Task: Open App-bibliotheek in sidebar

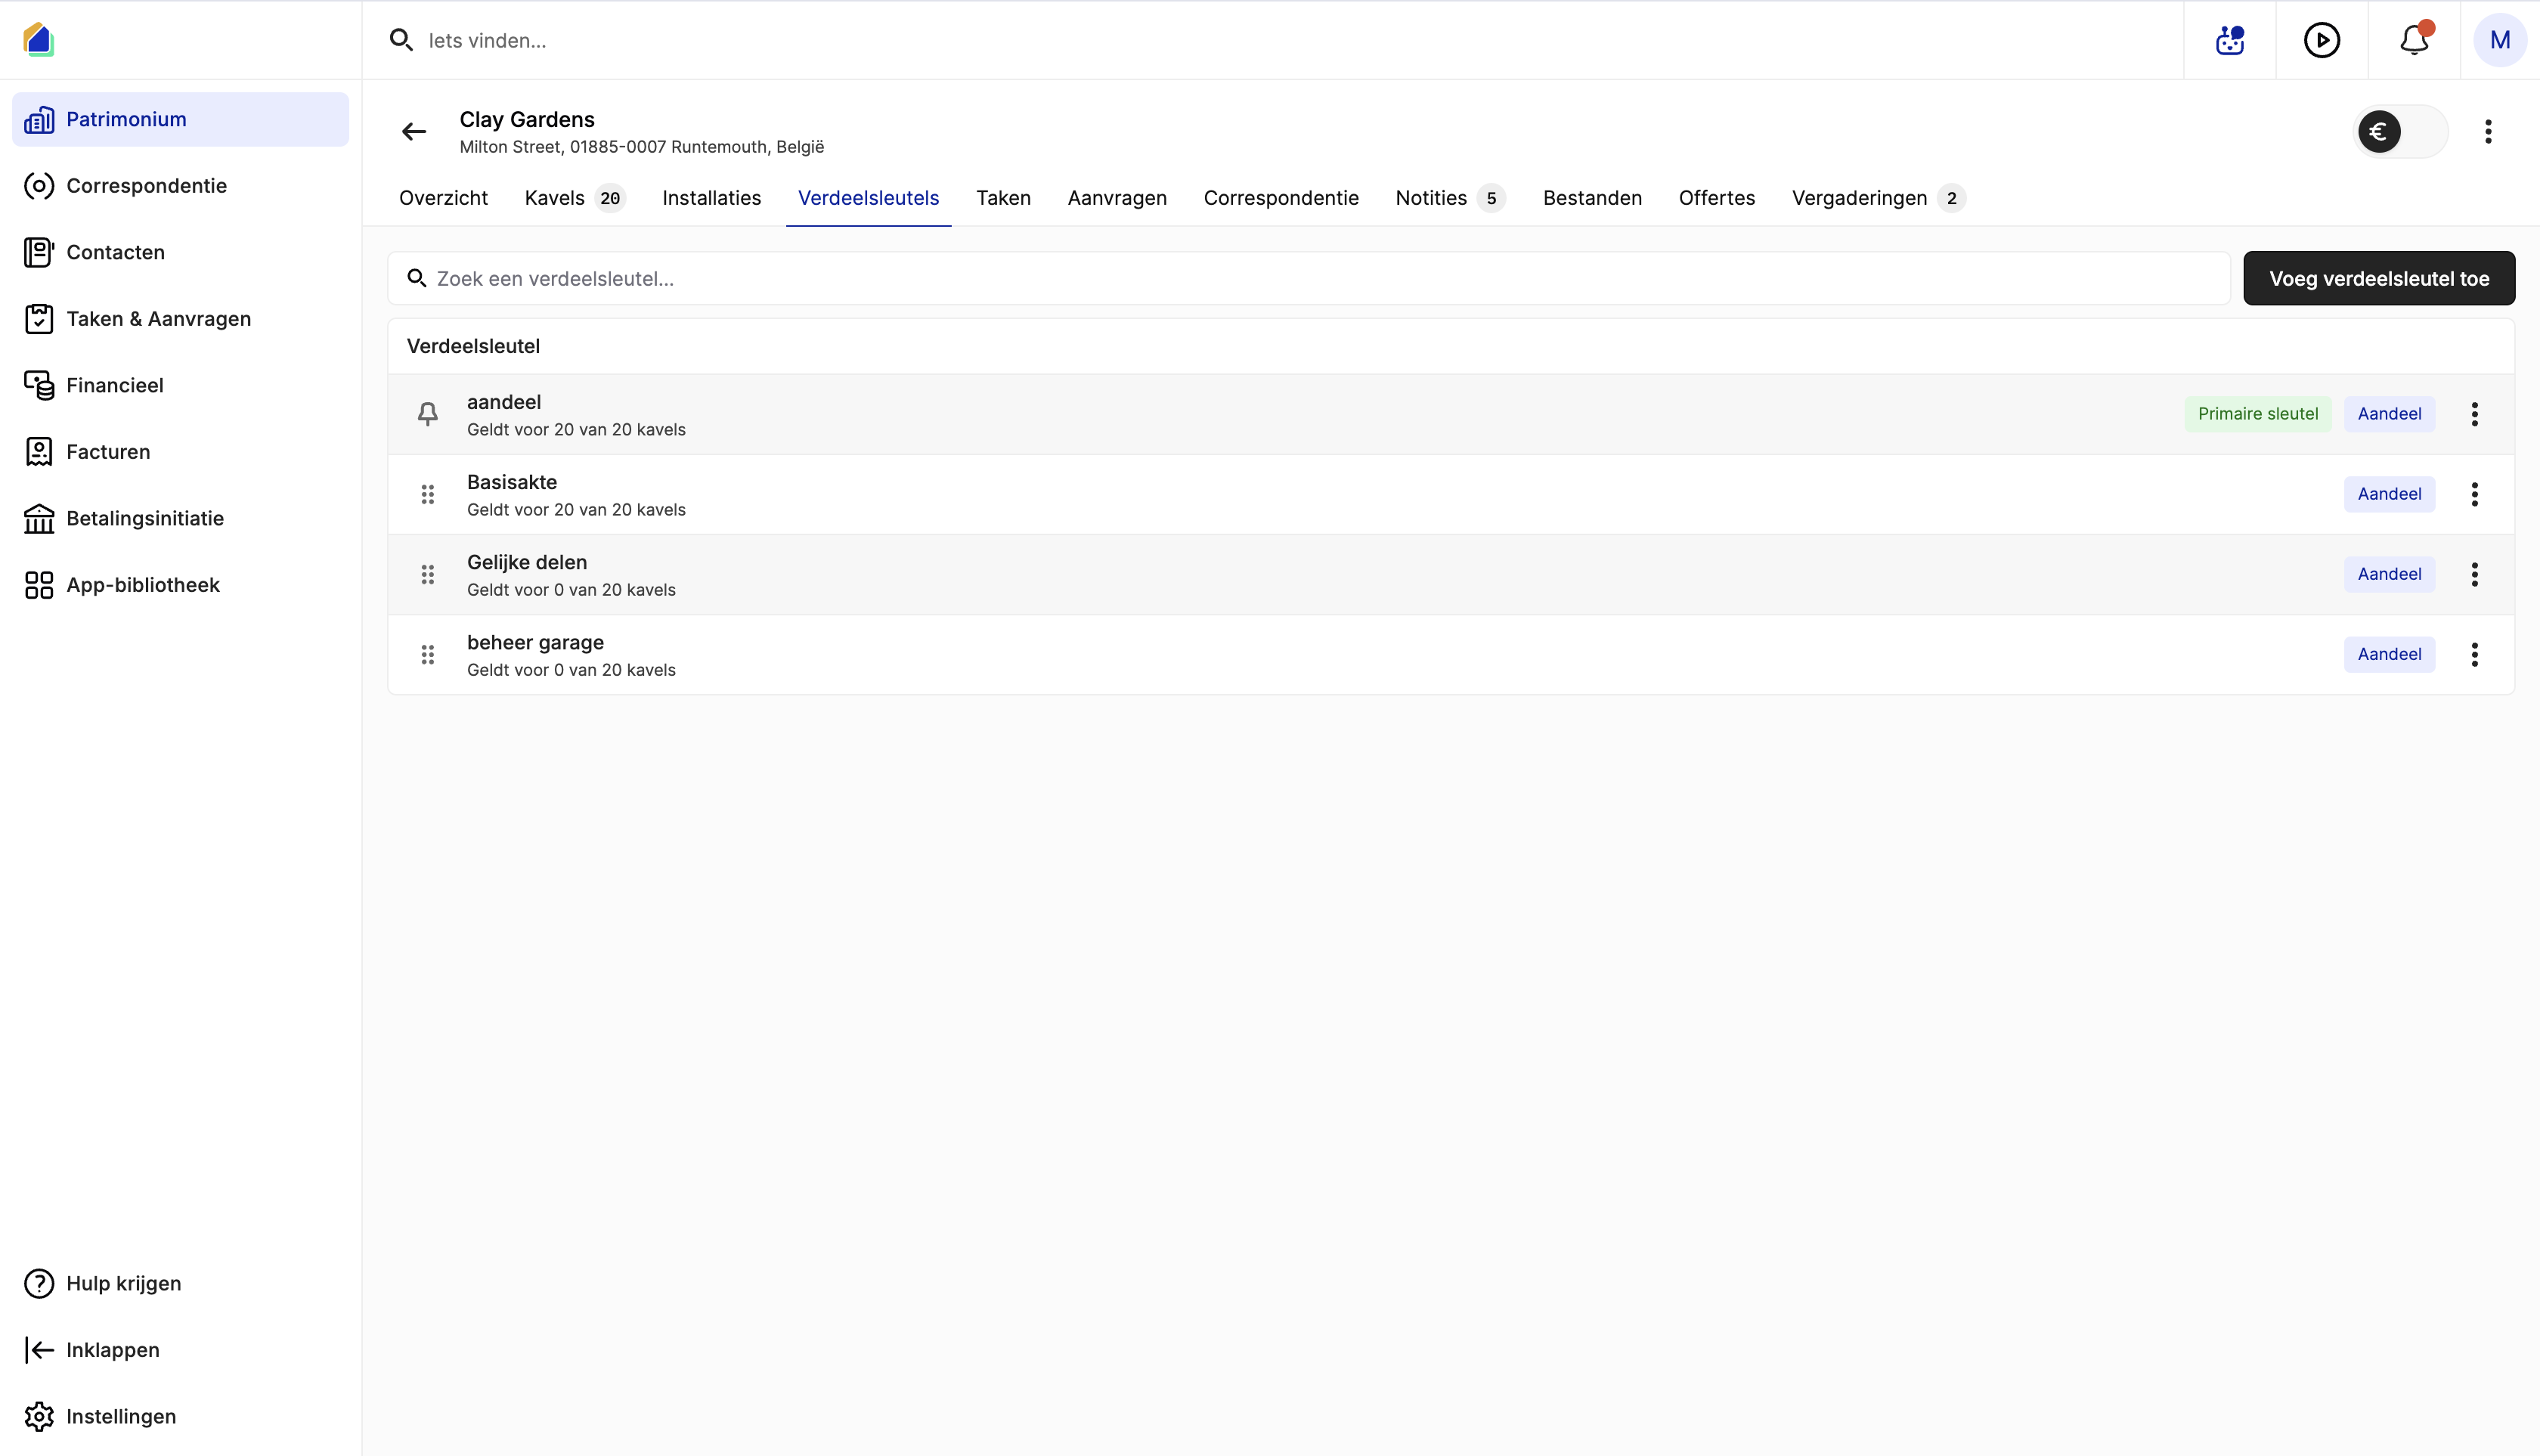Action: (180, 585)
